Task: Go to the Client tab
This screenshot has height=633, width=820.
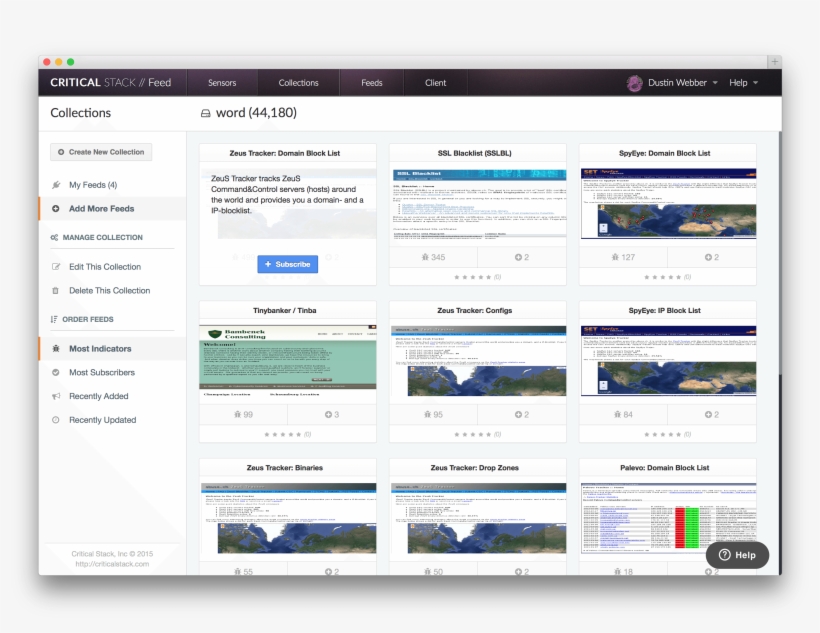Action: tap(435, 83)
